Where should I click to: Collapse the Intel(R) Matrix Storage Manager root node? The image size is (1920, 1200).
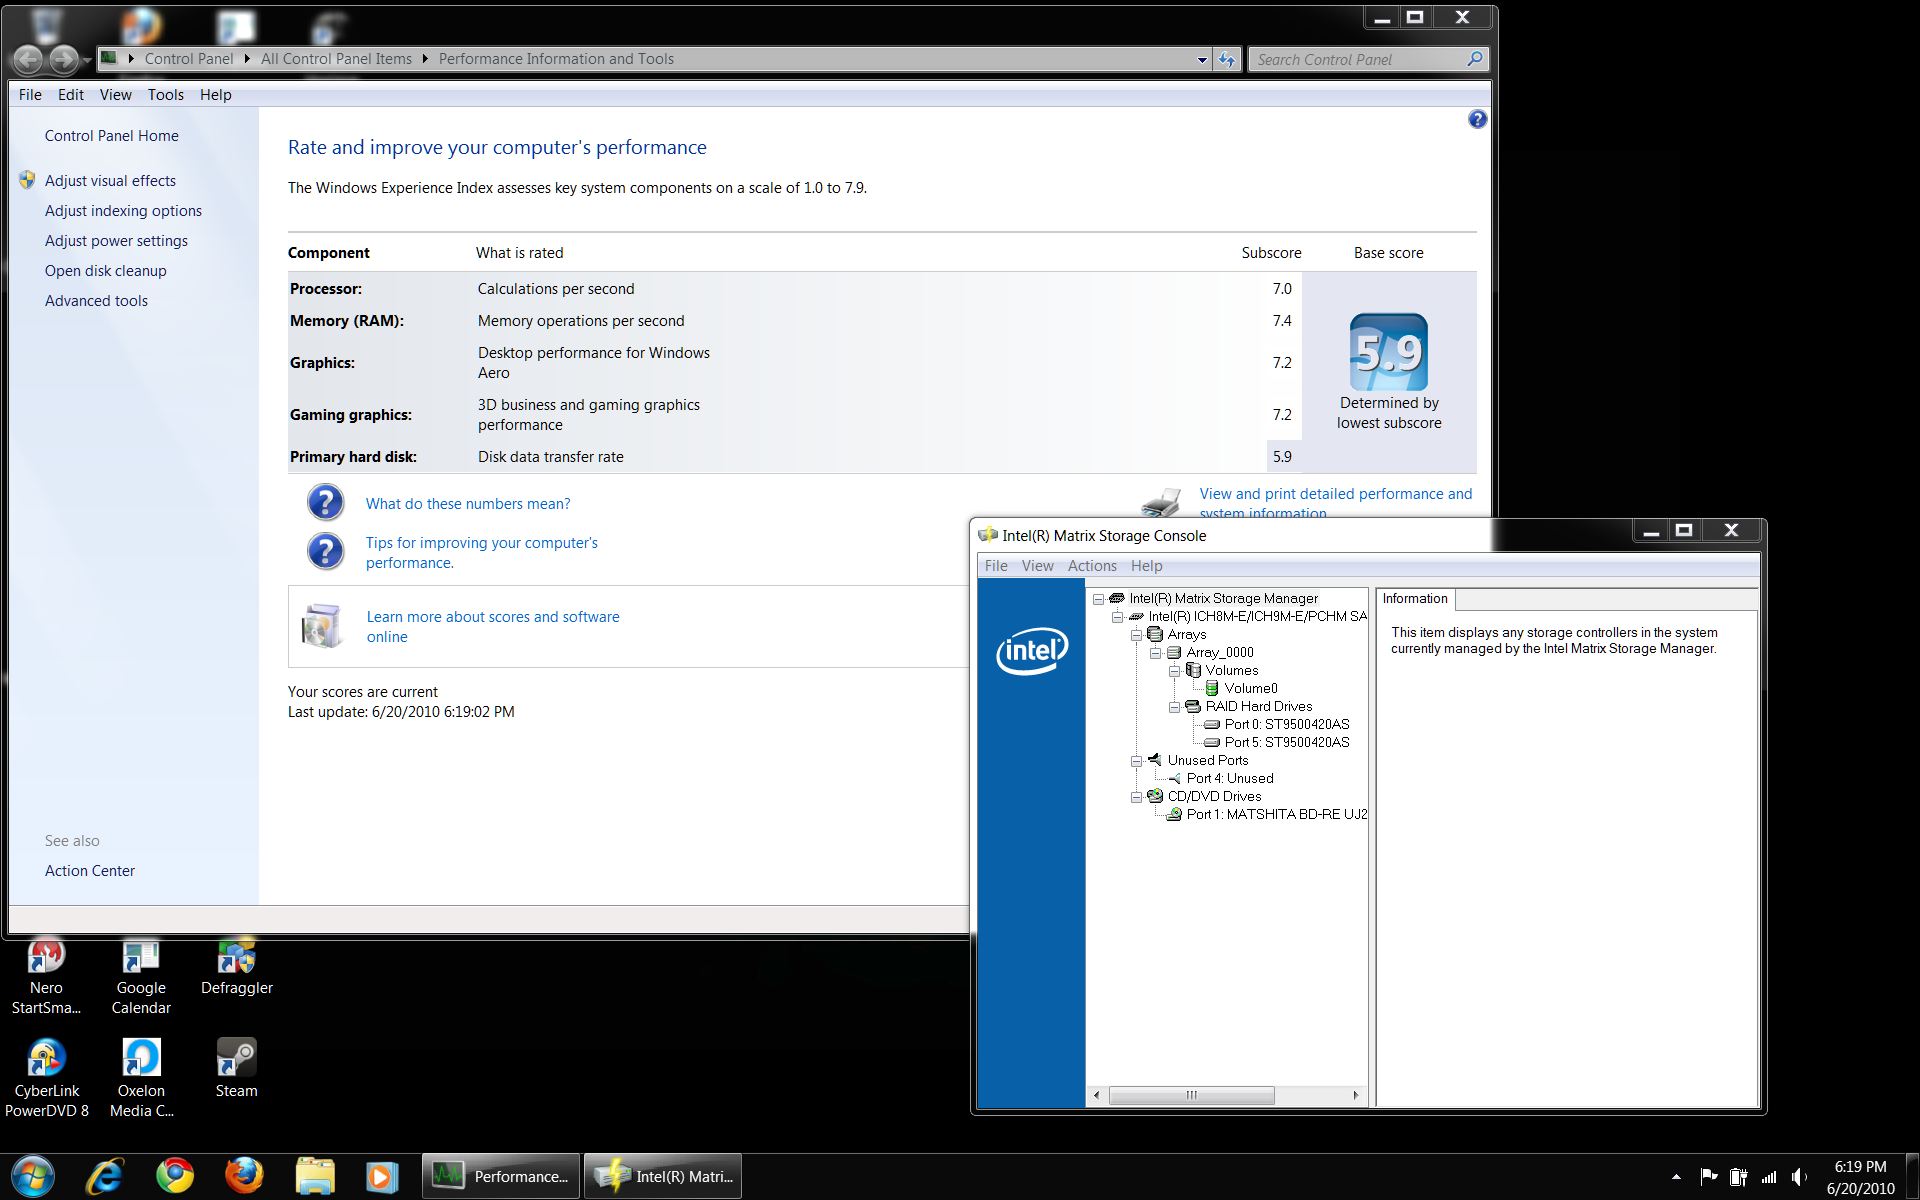pos(1098,599)
